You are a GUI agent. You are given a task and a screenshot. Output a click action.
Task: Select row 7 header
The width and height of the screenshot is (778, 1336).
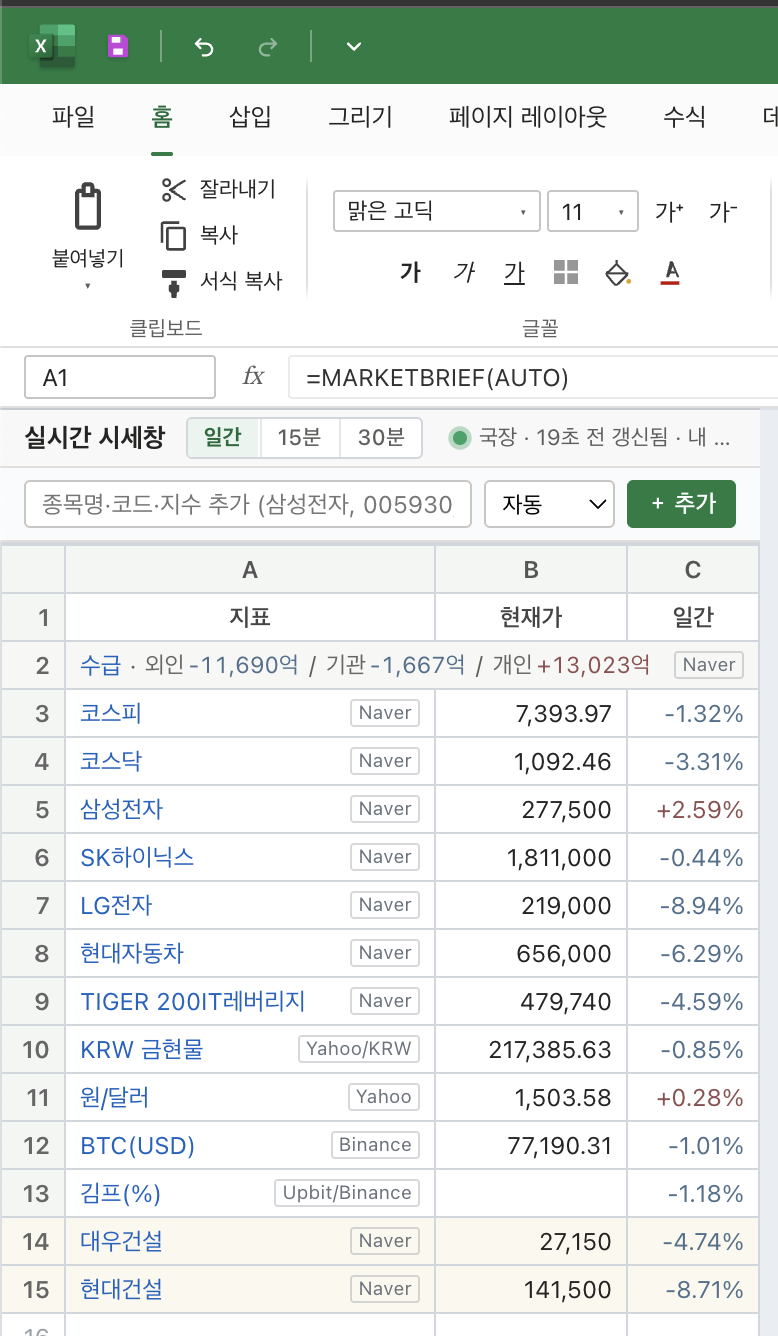33,906
